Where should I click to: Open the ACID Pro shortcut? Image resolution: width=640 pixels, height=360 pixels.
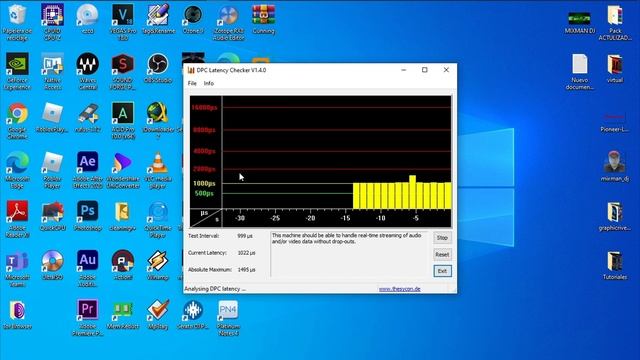[122, 121]
